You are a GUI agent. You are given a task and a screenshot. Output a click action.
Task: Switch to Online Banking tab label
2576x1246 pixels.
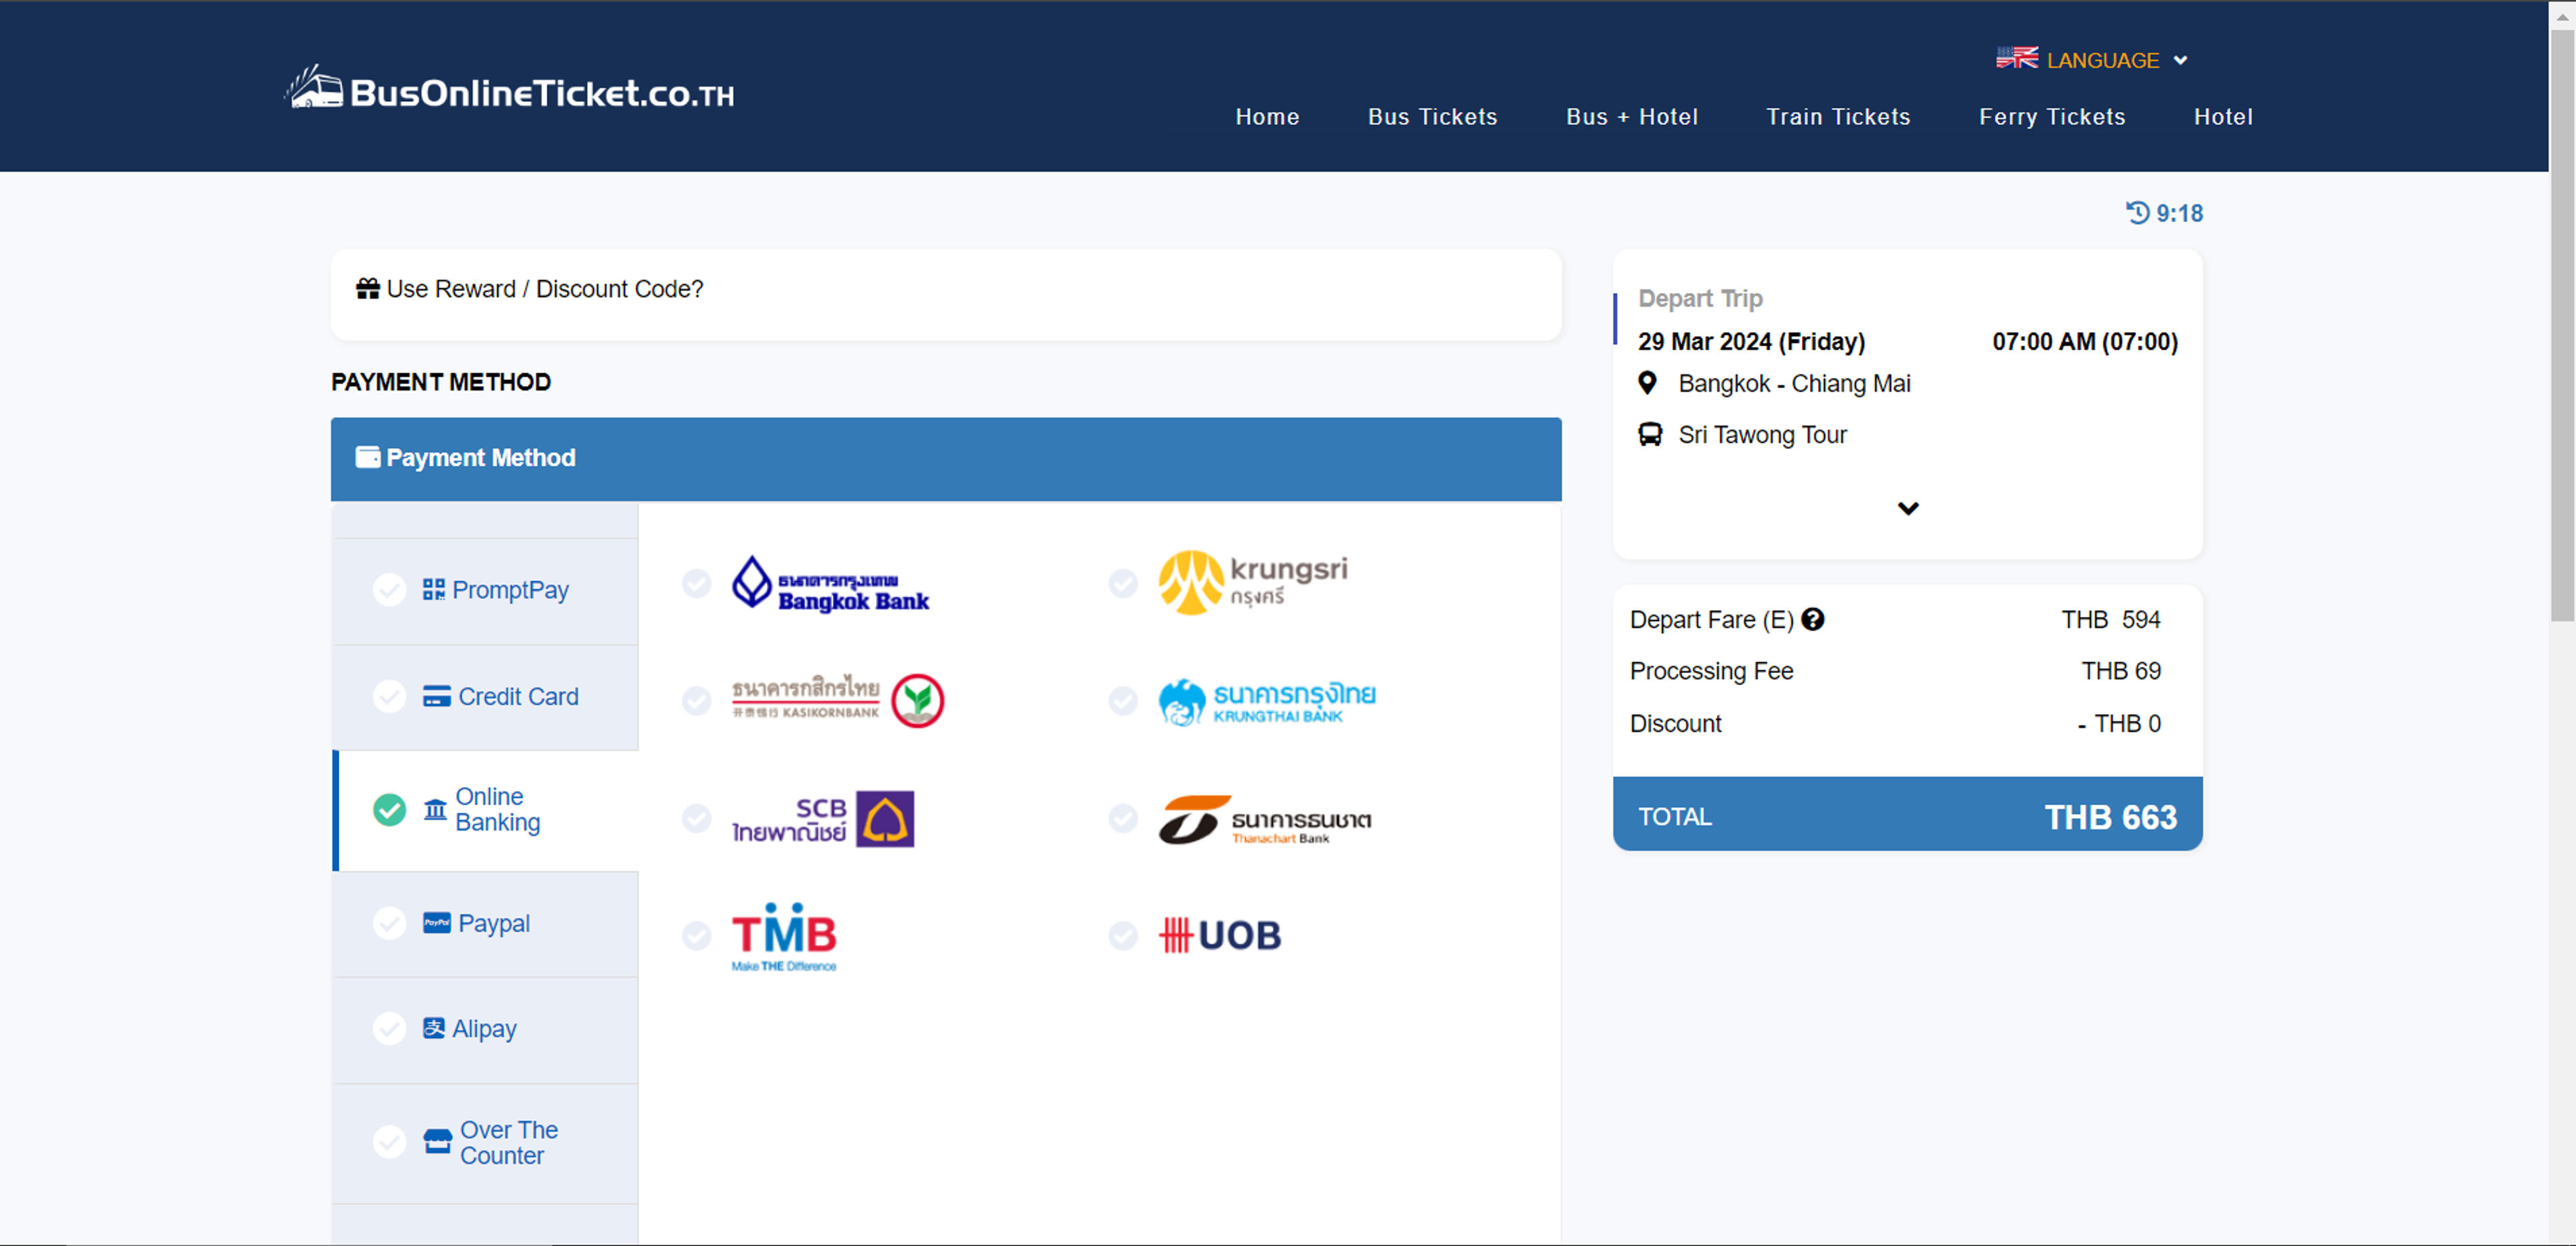click(497, 809)
